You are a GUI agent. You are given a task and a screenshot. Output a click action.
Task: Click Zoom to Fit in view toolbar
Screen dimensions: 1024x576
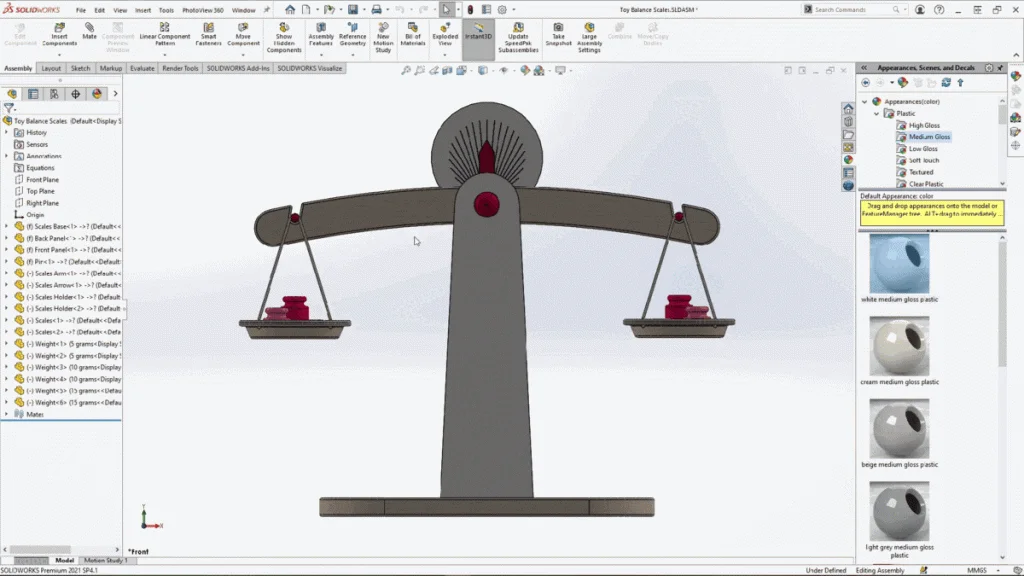tap(406, 71)
